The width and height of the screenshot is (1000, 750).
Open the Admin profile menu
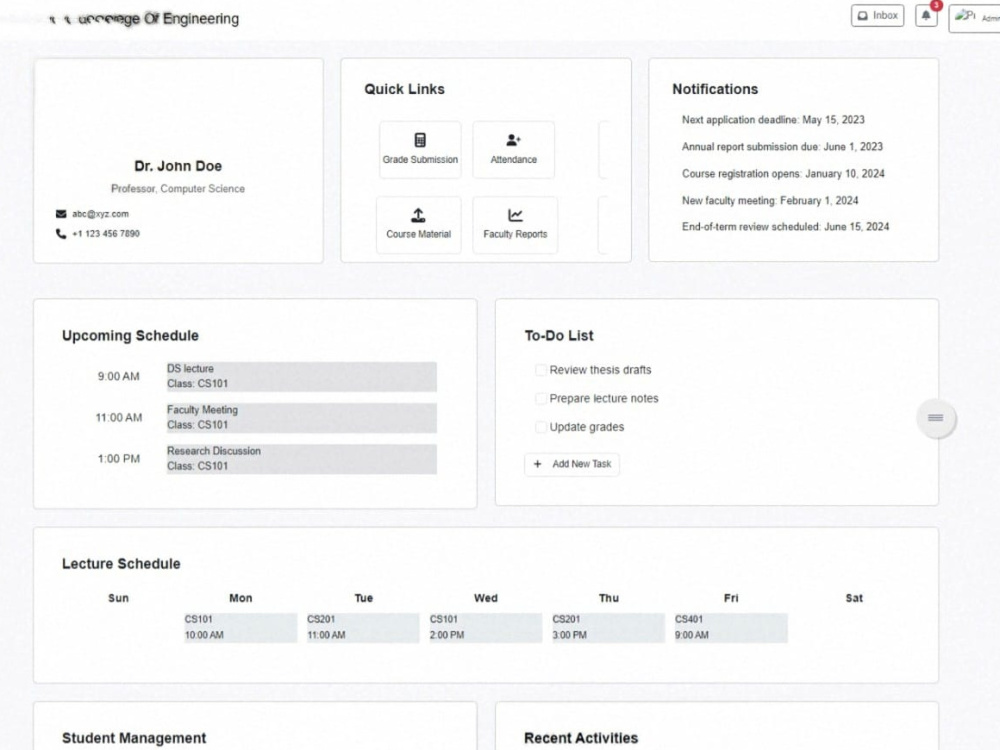click(x=974, y=18)
